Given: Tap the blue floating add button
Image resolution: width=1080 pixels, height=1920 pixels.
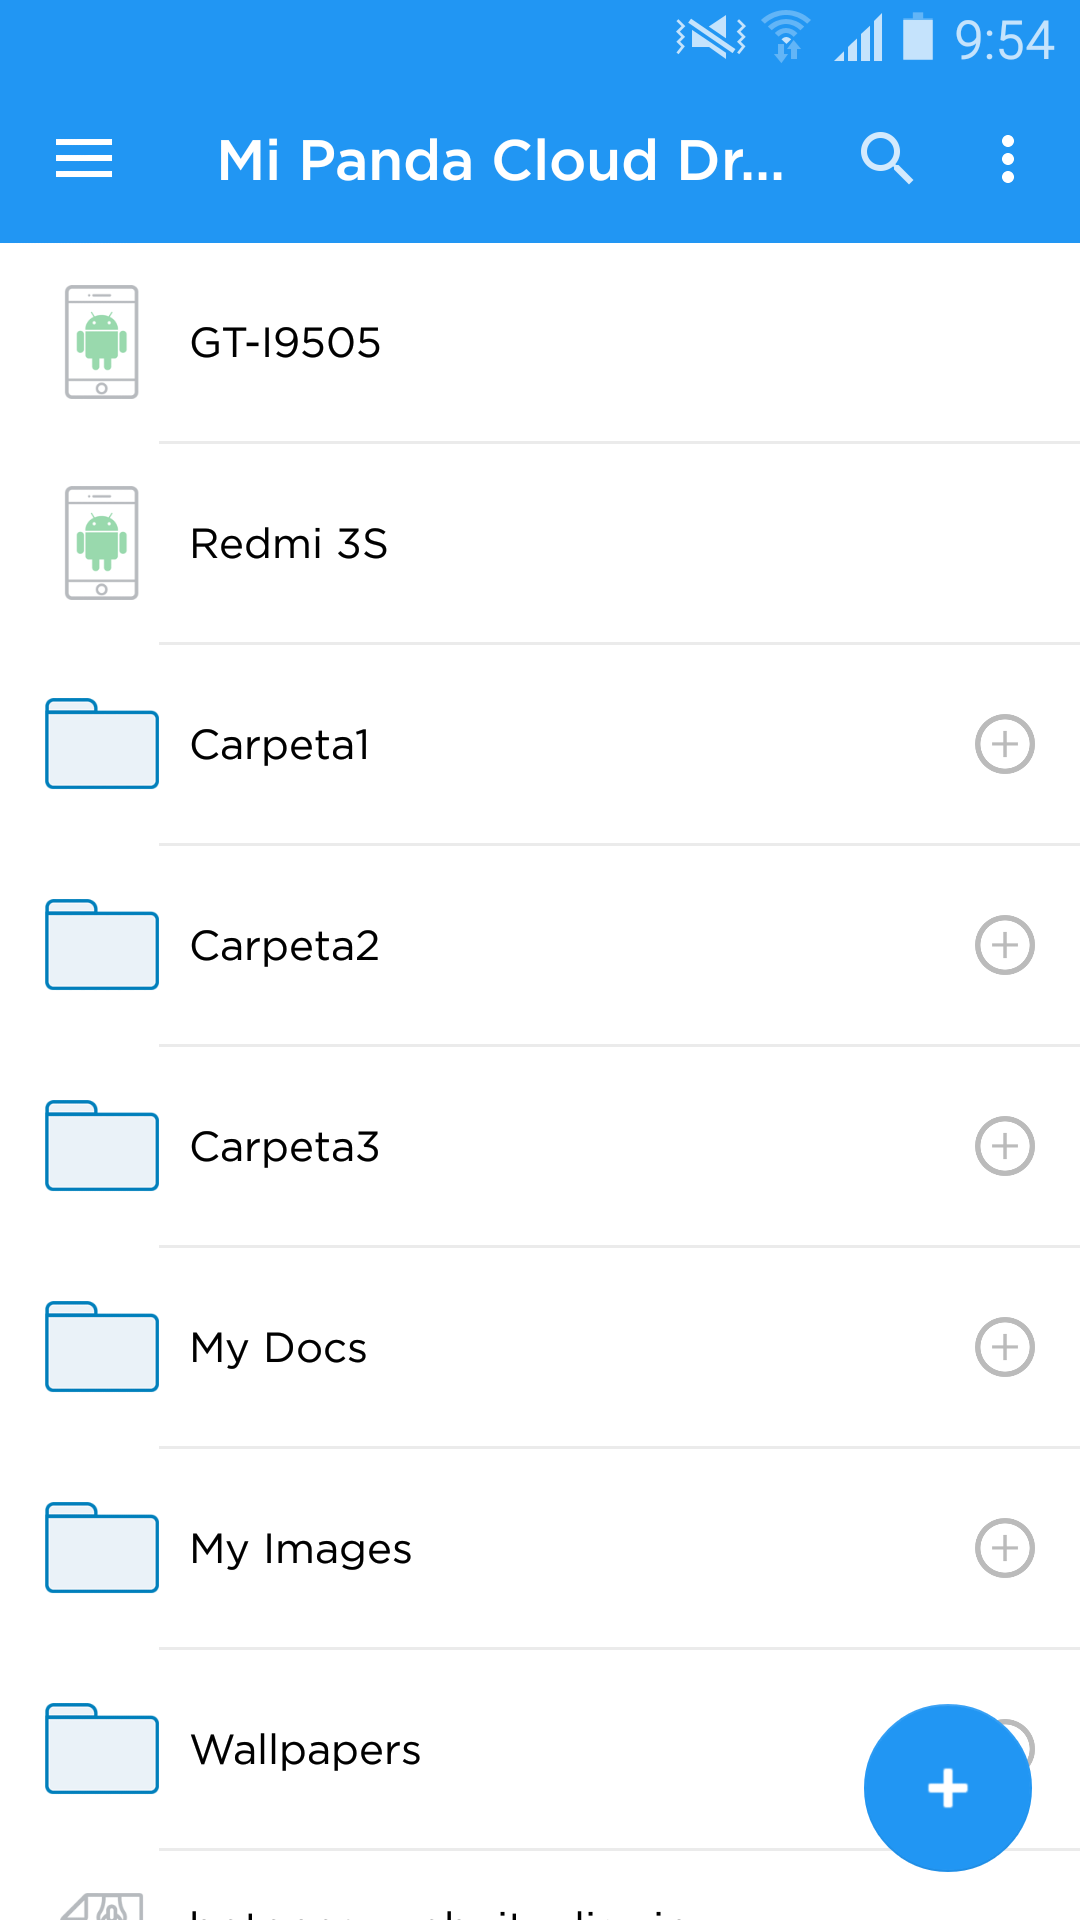Looking at the screenshot, I should pos(948,1788).
